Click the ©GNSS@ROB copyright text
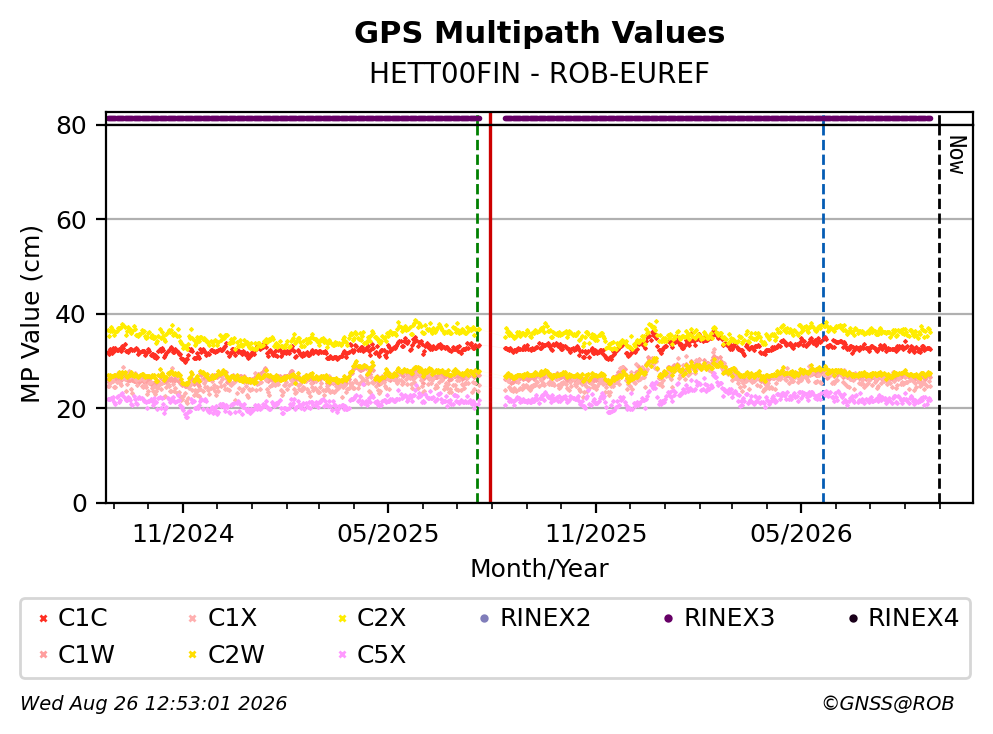 click(888, 704)
